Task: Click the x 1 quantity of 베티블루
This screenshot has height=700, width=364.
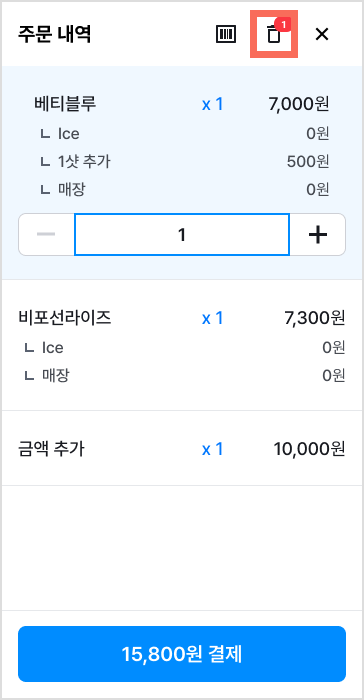Action: [212, 104]
